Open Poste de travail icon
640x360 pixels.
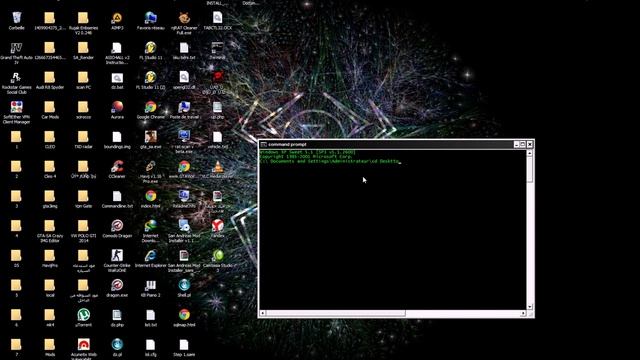coord(184,107)
